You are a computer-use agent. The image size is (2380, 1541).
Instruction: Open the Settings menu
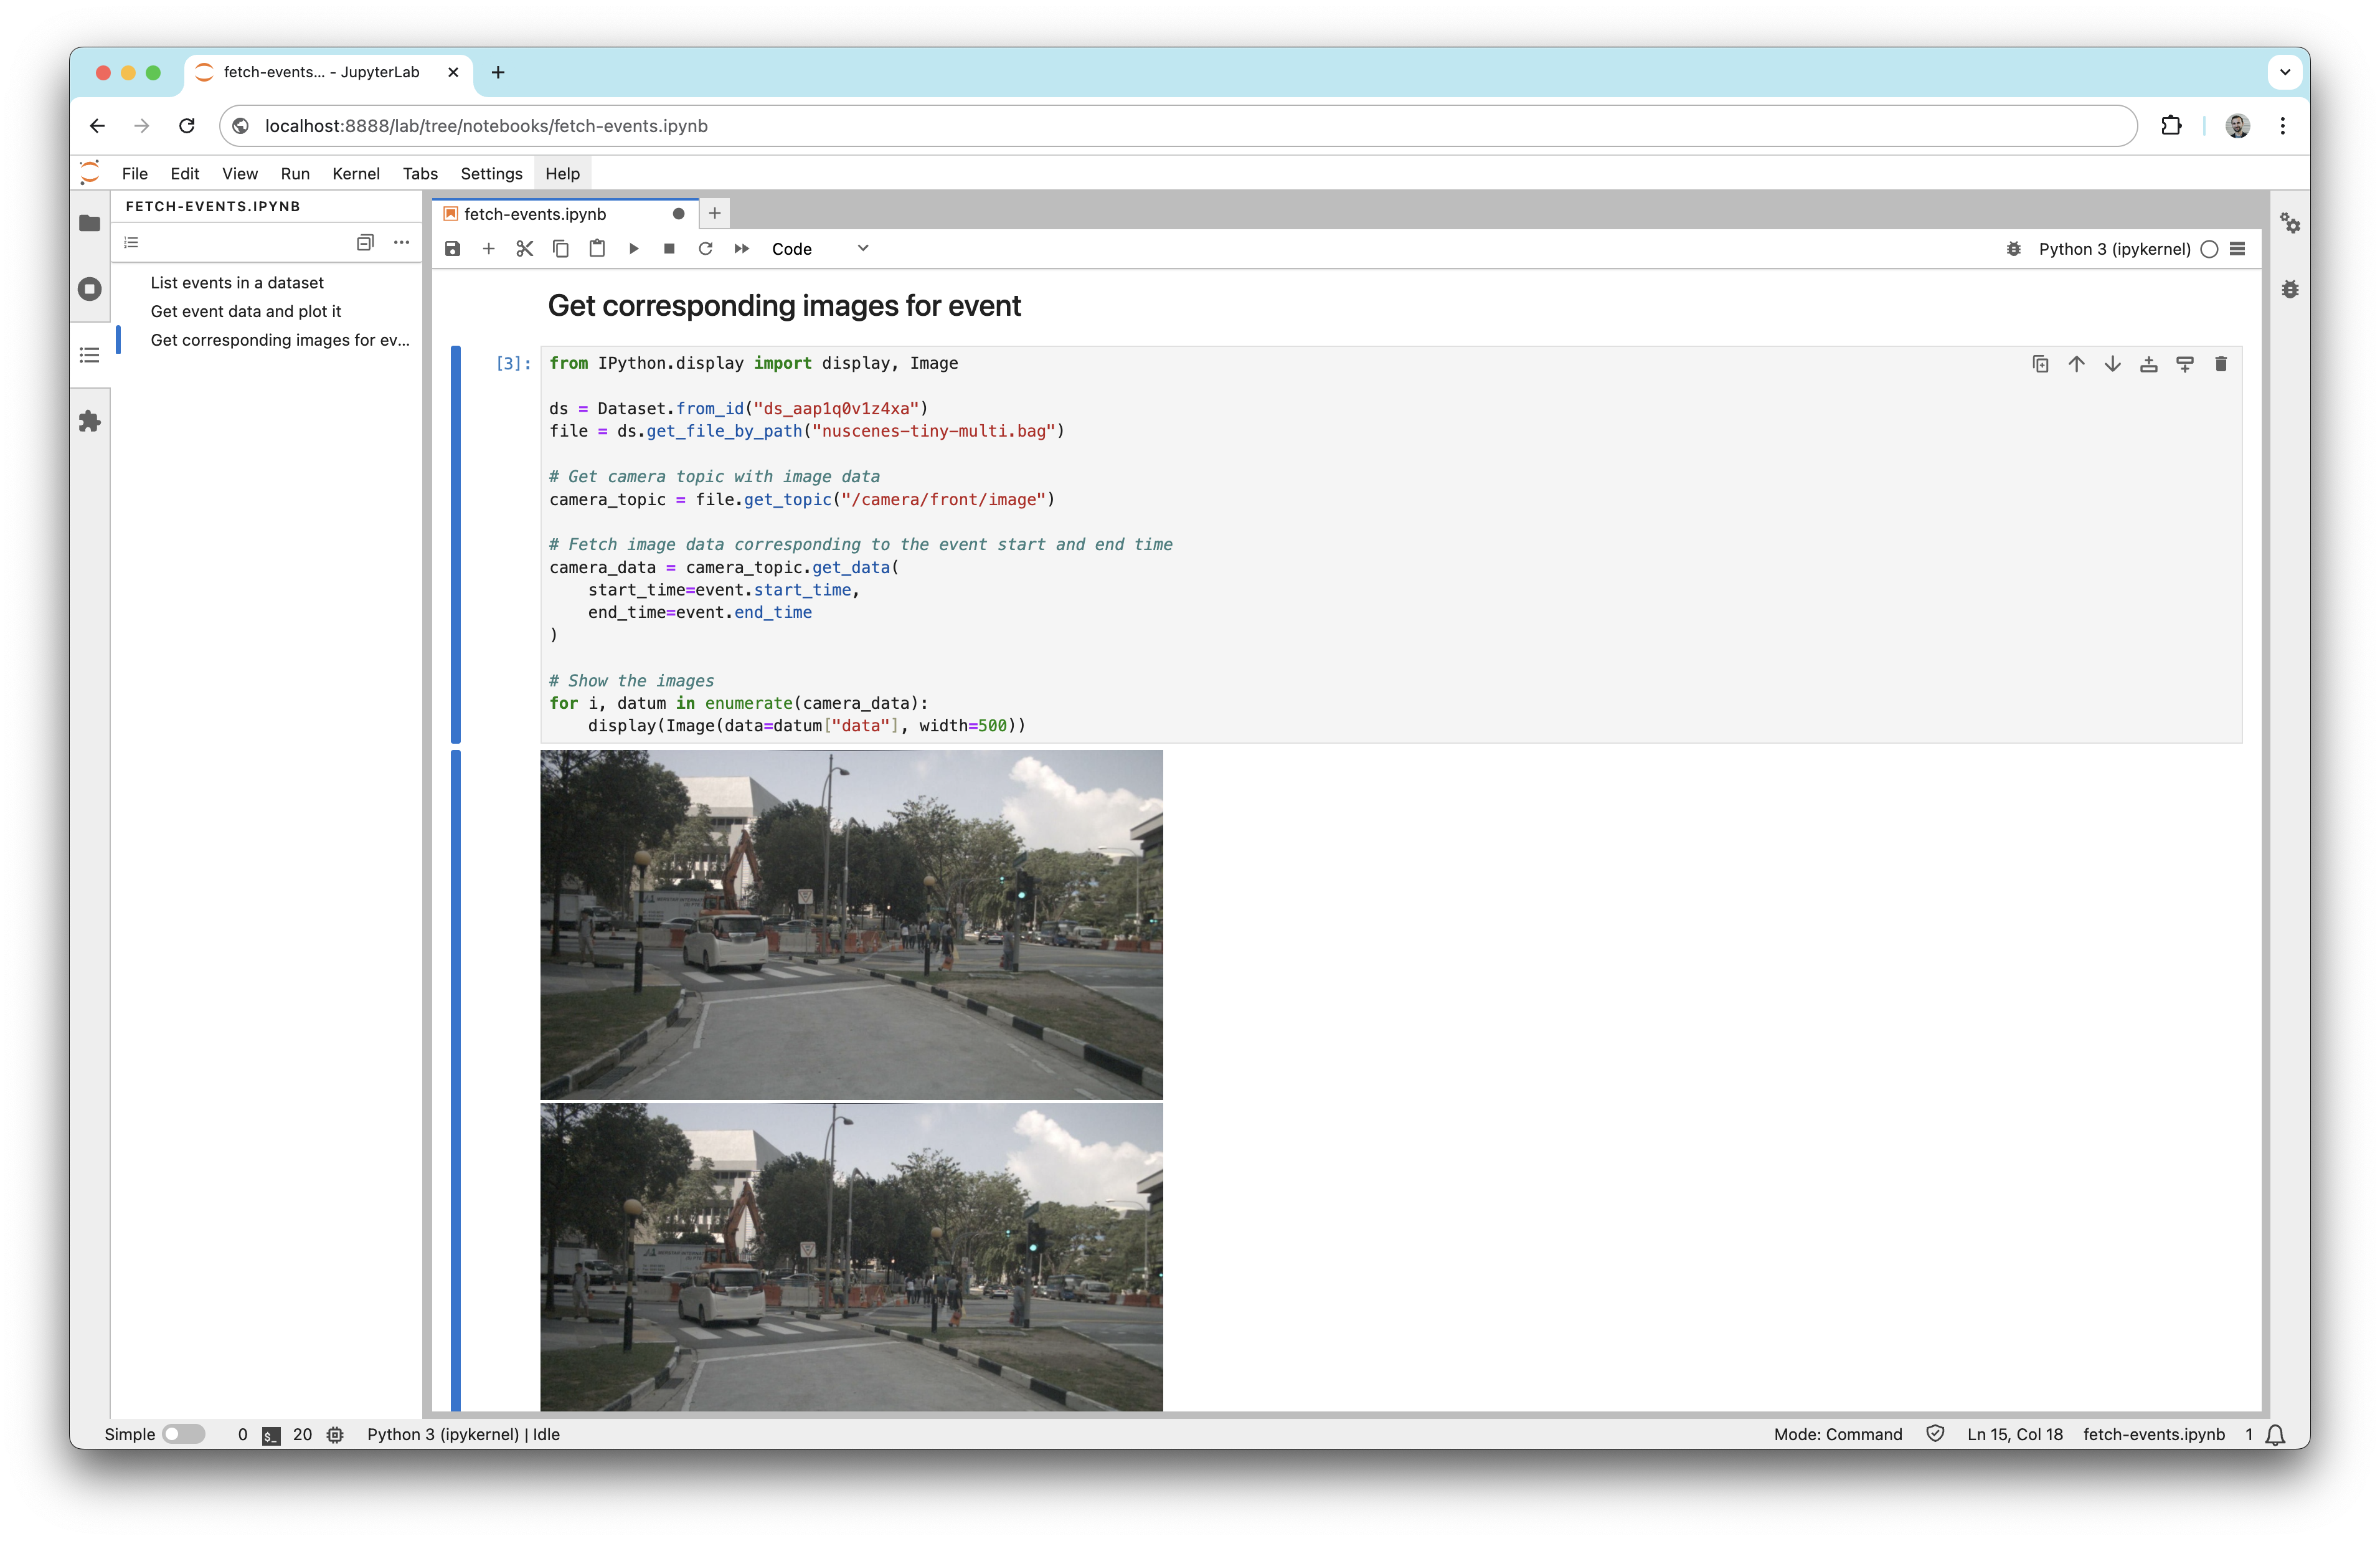(x=491, y=174)
